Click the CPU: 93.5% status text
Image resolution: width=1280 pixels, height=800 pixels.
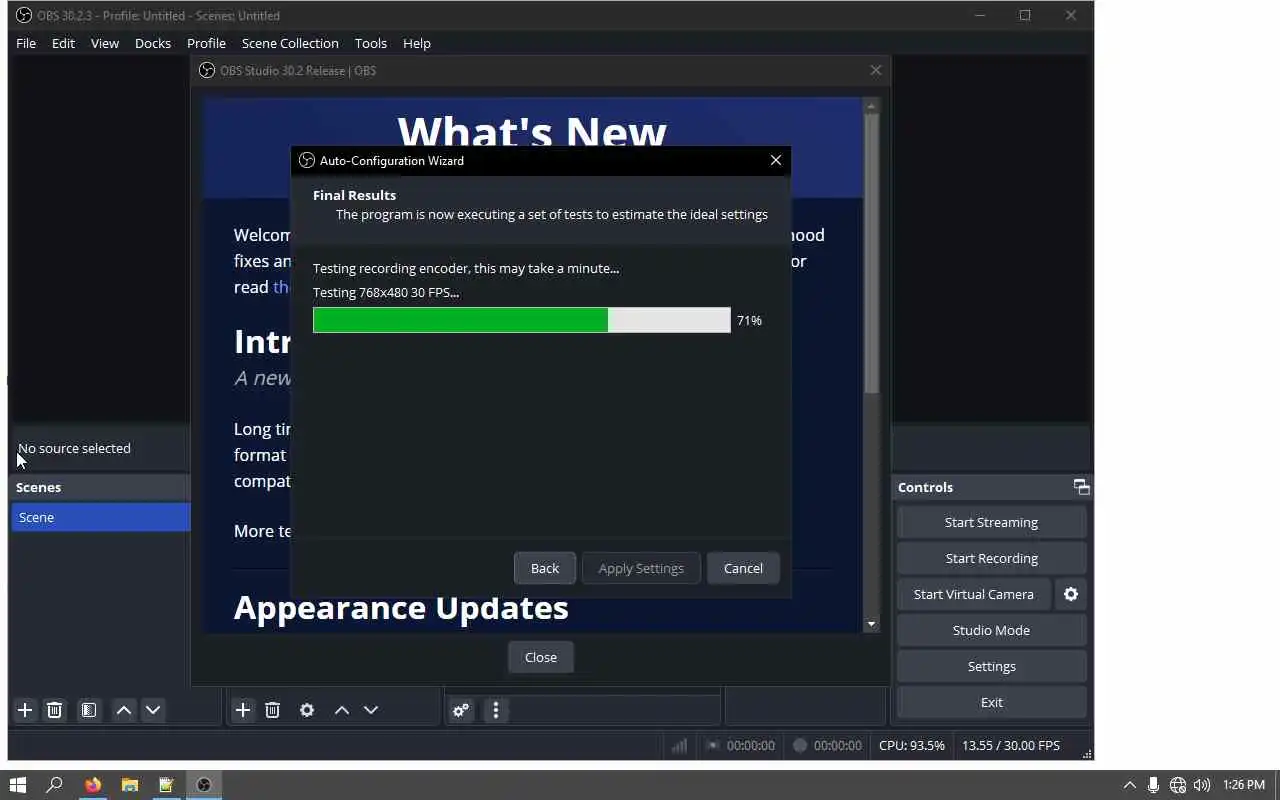(x=911, y=745)
